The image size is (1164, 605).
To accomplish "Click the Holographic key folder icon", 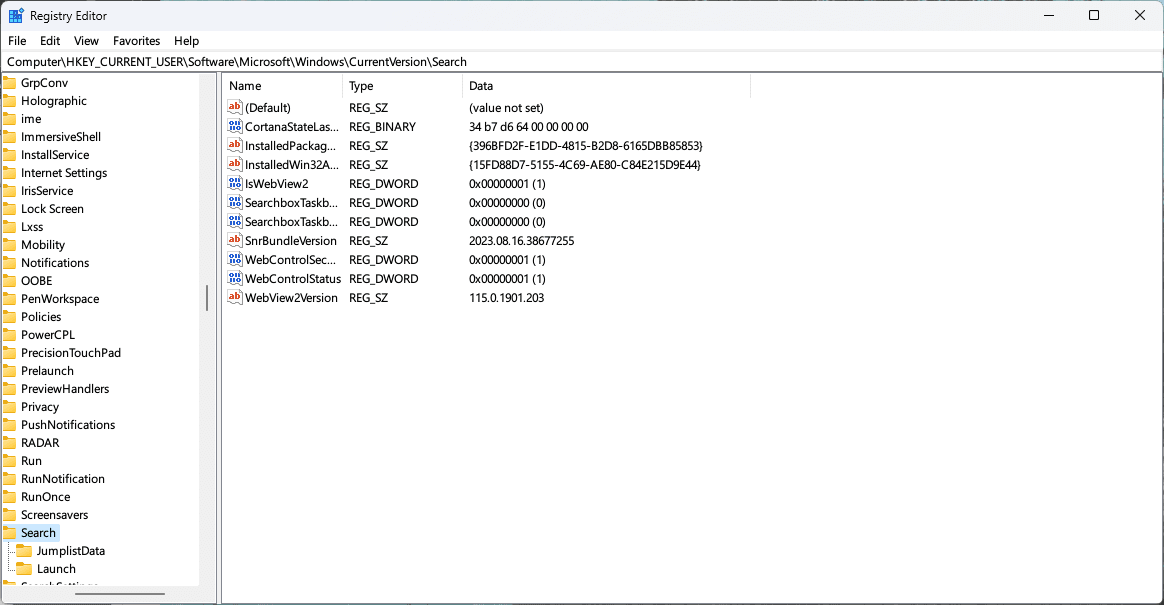I will click(x=9, y=101).
